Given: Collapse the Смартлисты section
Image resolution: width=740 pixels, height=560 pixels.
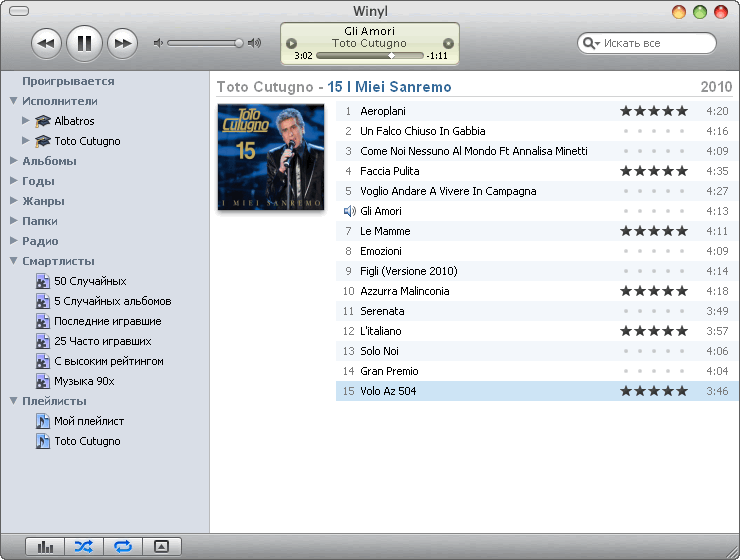Looking at the screenshot, I should 14,261.
